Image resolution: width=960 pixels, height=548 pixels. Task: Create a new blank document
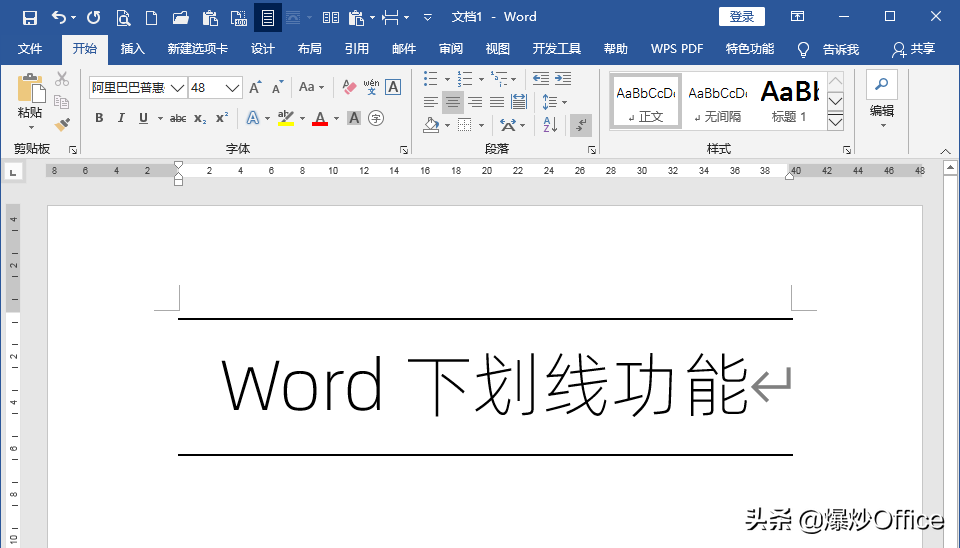(151, 17)
